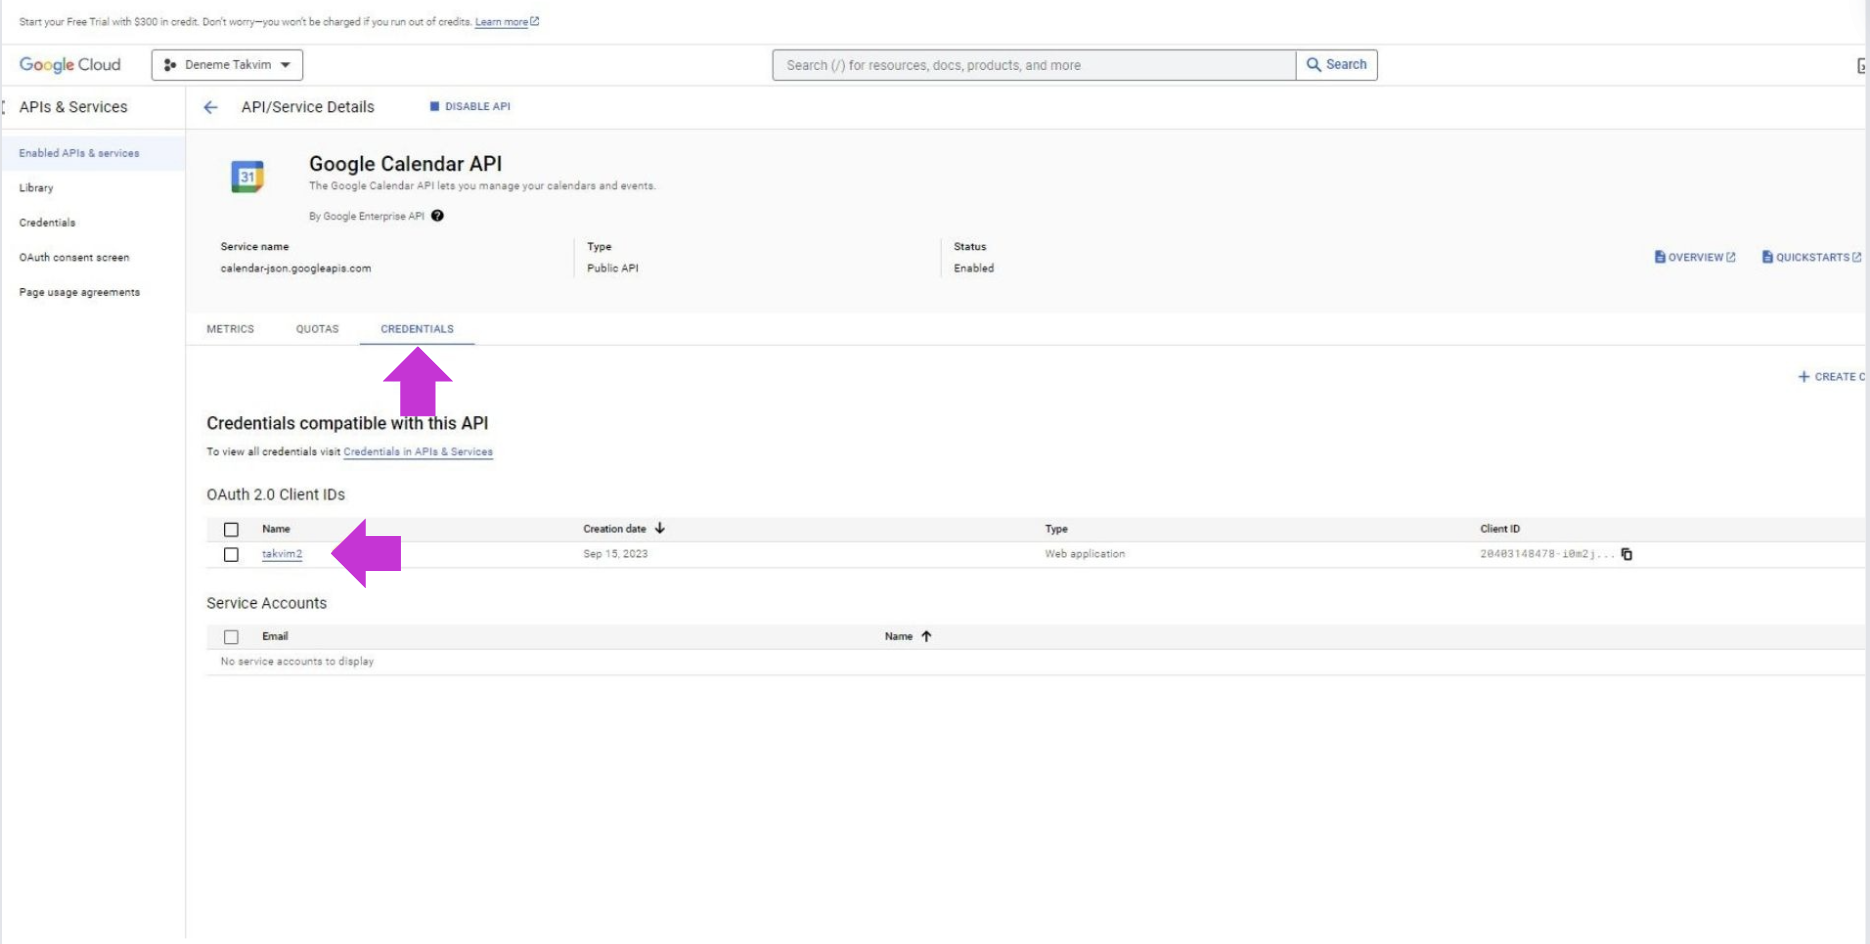Open the Credentials tab
The height and width of the screenshot is (944, 1870).
pyautogui.click(x=417, y=329)
